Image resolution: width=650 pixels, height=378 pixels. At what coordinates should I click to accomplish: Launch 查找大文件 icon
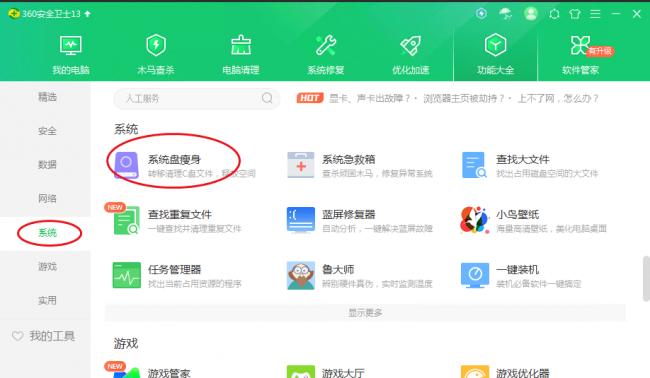[x=474, y=165]
